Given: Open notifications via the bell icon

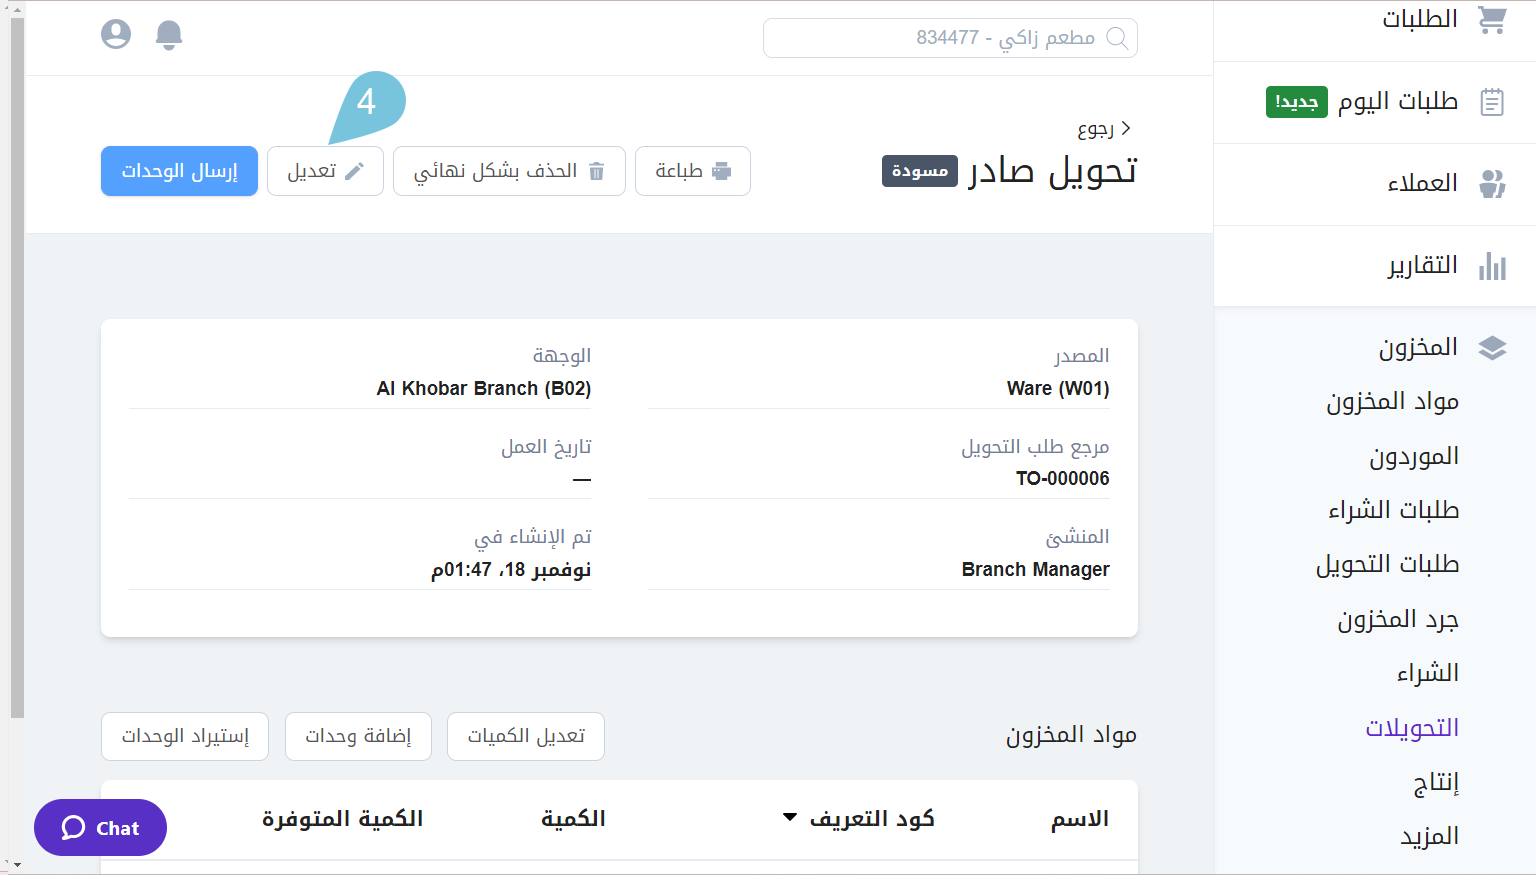Looking at the screenshot, I should click(x=169, y=35).
